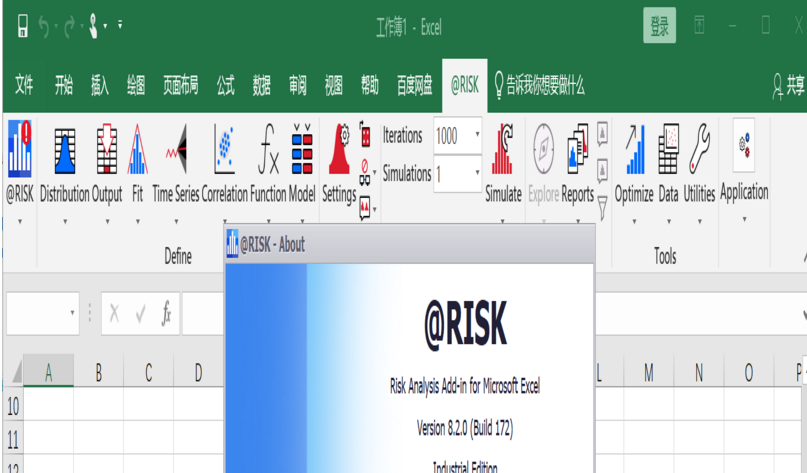The image size is (807, 473).
Task: Open the Time Series tool
Action: (x=177, y=149)
